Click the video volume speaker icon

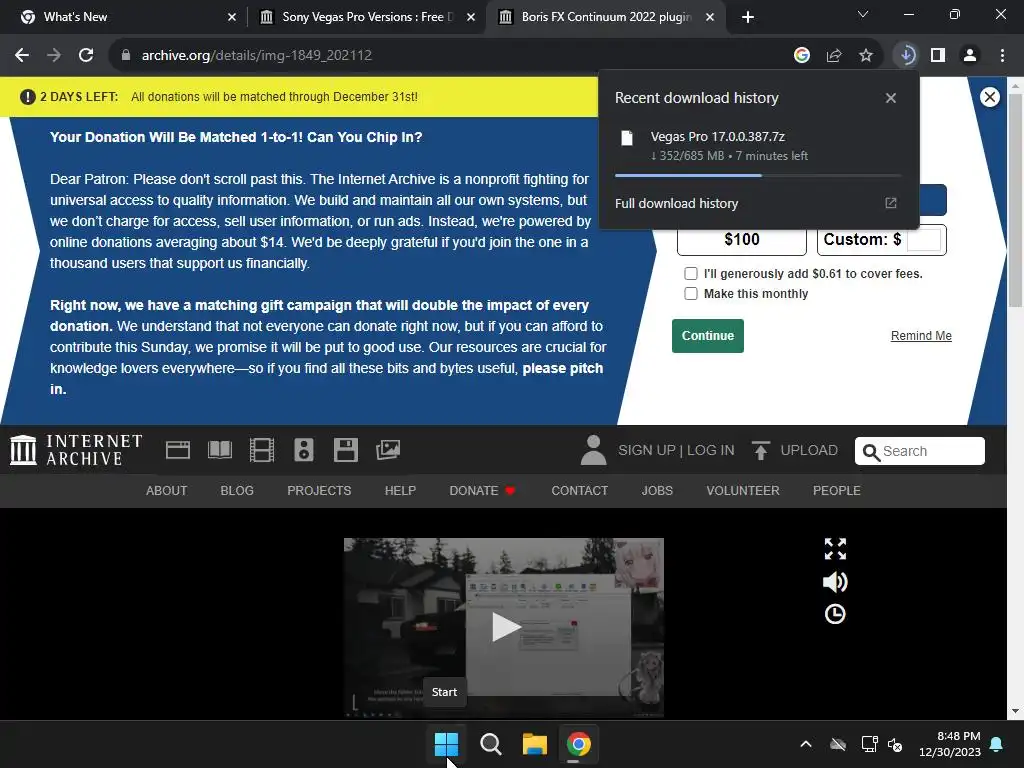pyautogui.click(x=835, y=582)
